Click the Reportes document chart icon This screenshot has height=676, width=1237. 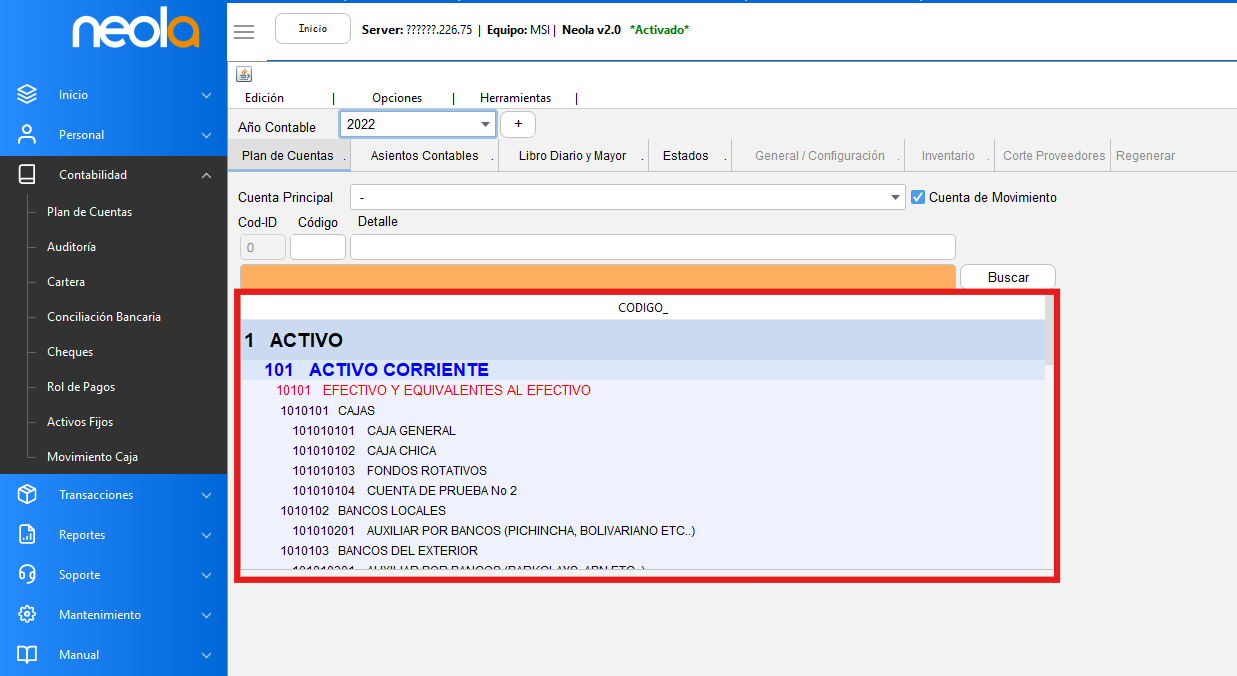pos(27,535)
